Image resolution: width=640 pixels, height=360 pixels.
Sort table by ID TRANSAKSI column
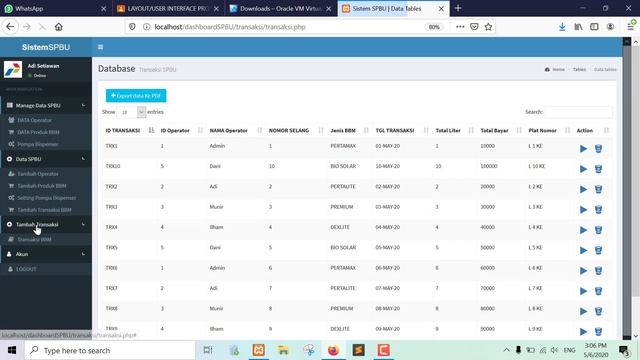coord(130,131)
